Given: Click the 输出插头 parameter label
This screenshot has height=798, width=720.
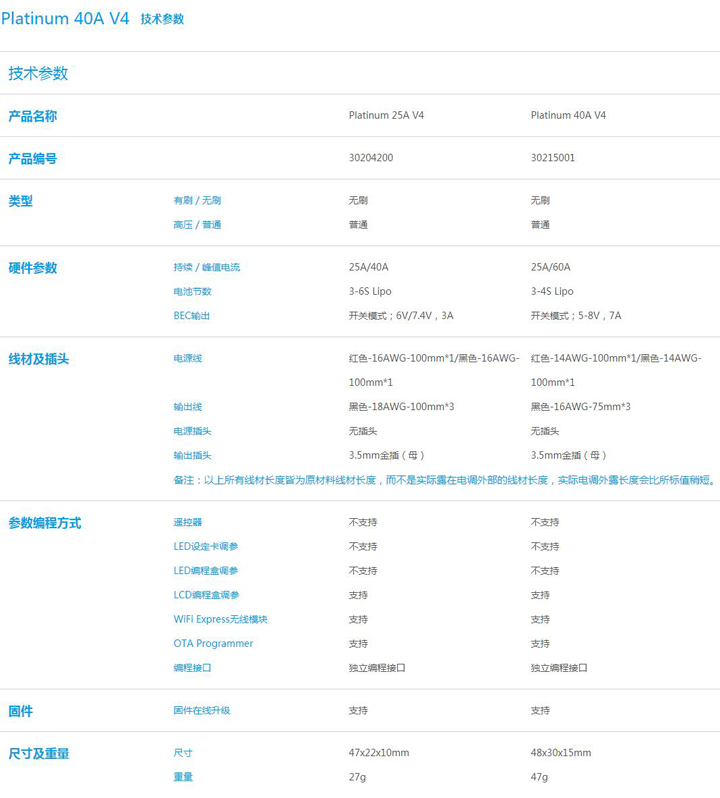Looking at the screenshot, I should [x=192, y=455].
